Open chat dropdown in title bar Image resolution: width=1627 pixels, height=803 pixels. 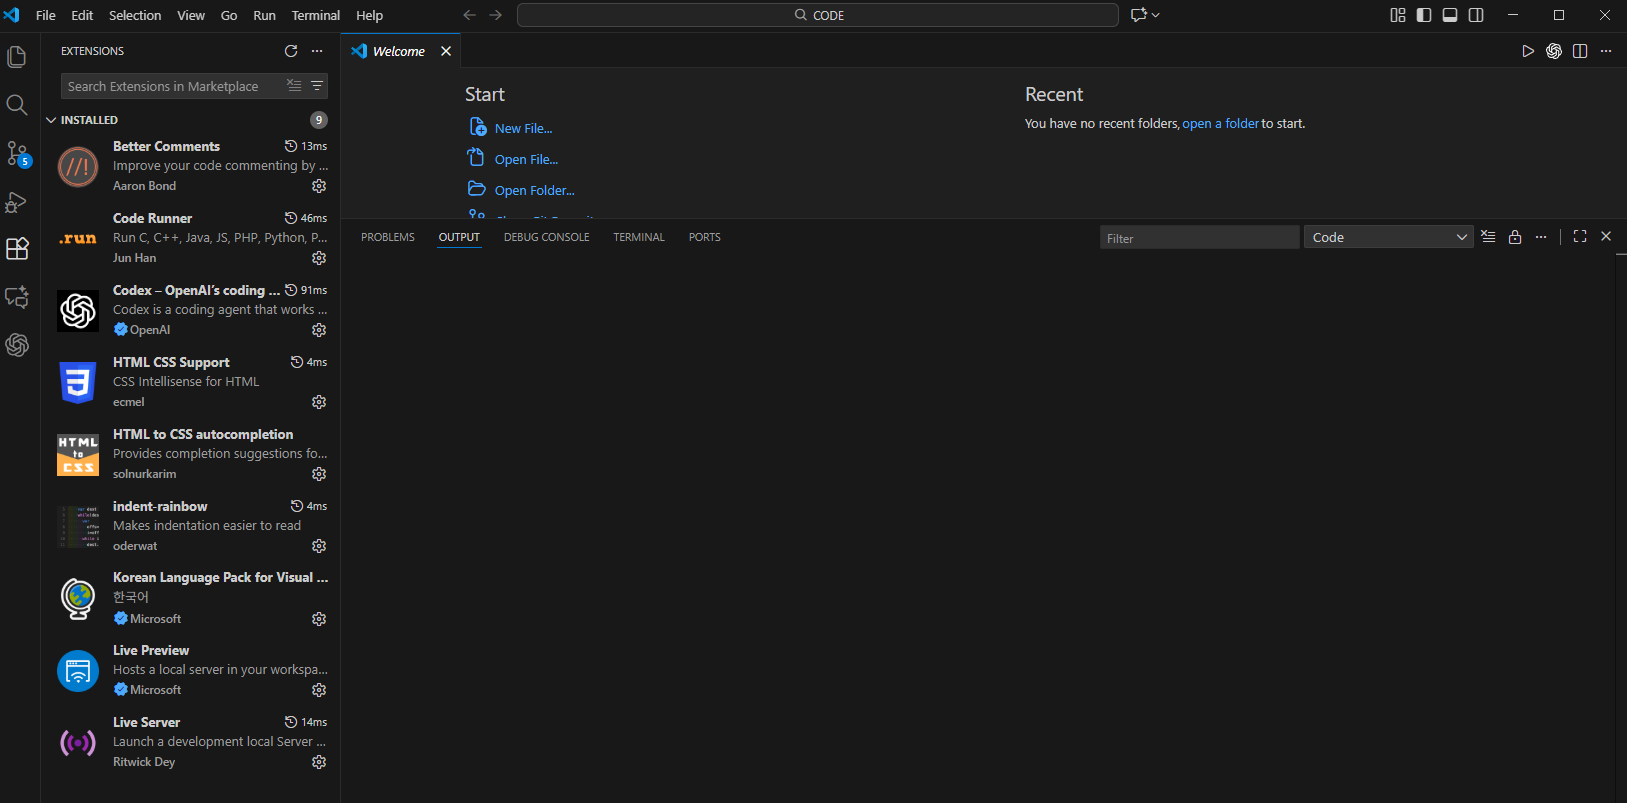tap(1156, 15)
